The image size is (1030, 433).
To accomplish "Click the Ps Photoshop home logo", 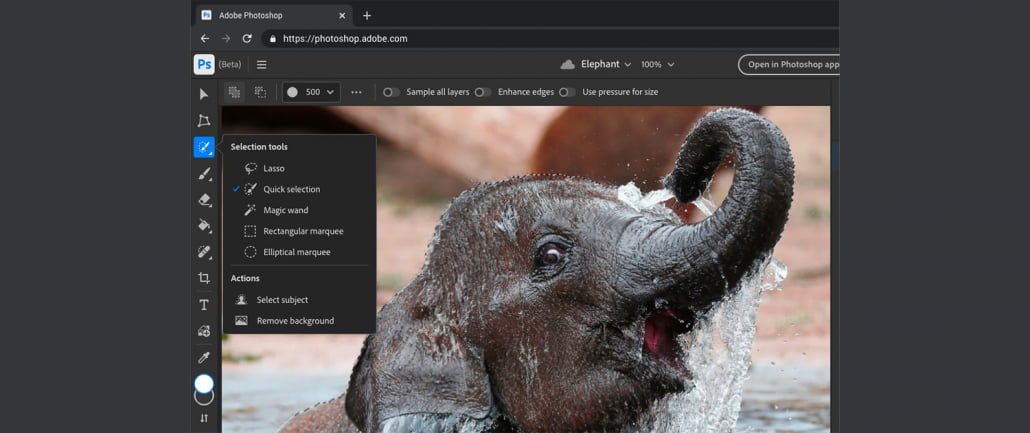I will coord(204,64).
